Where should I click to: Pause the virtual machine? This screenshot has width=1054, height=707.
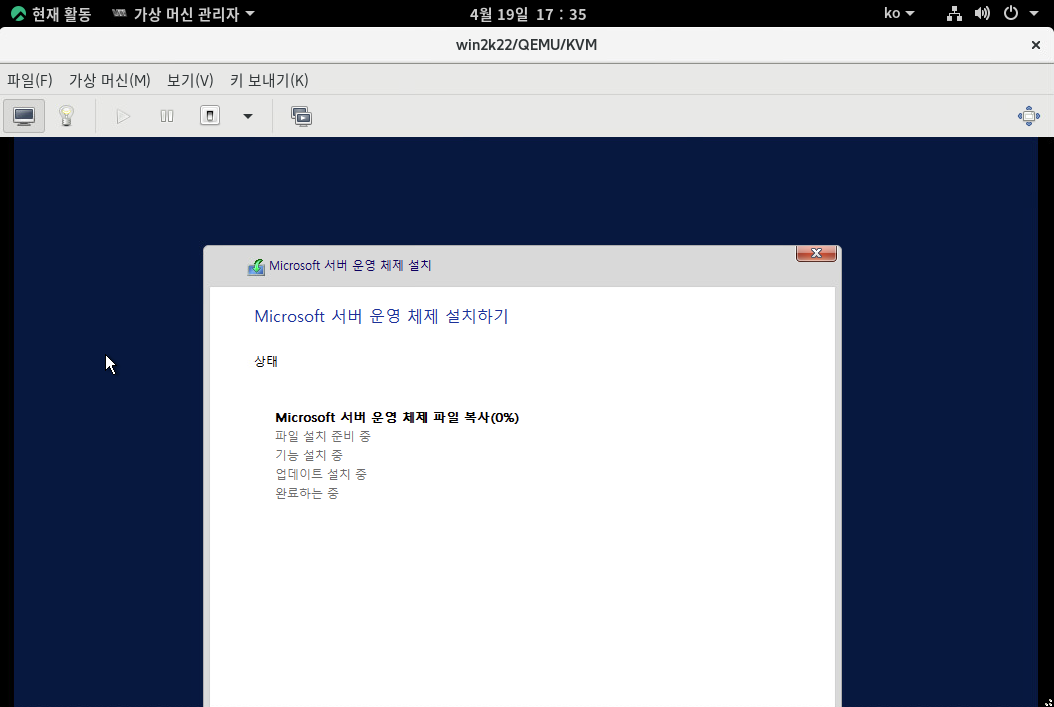[167, 116]
